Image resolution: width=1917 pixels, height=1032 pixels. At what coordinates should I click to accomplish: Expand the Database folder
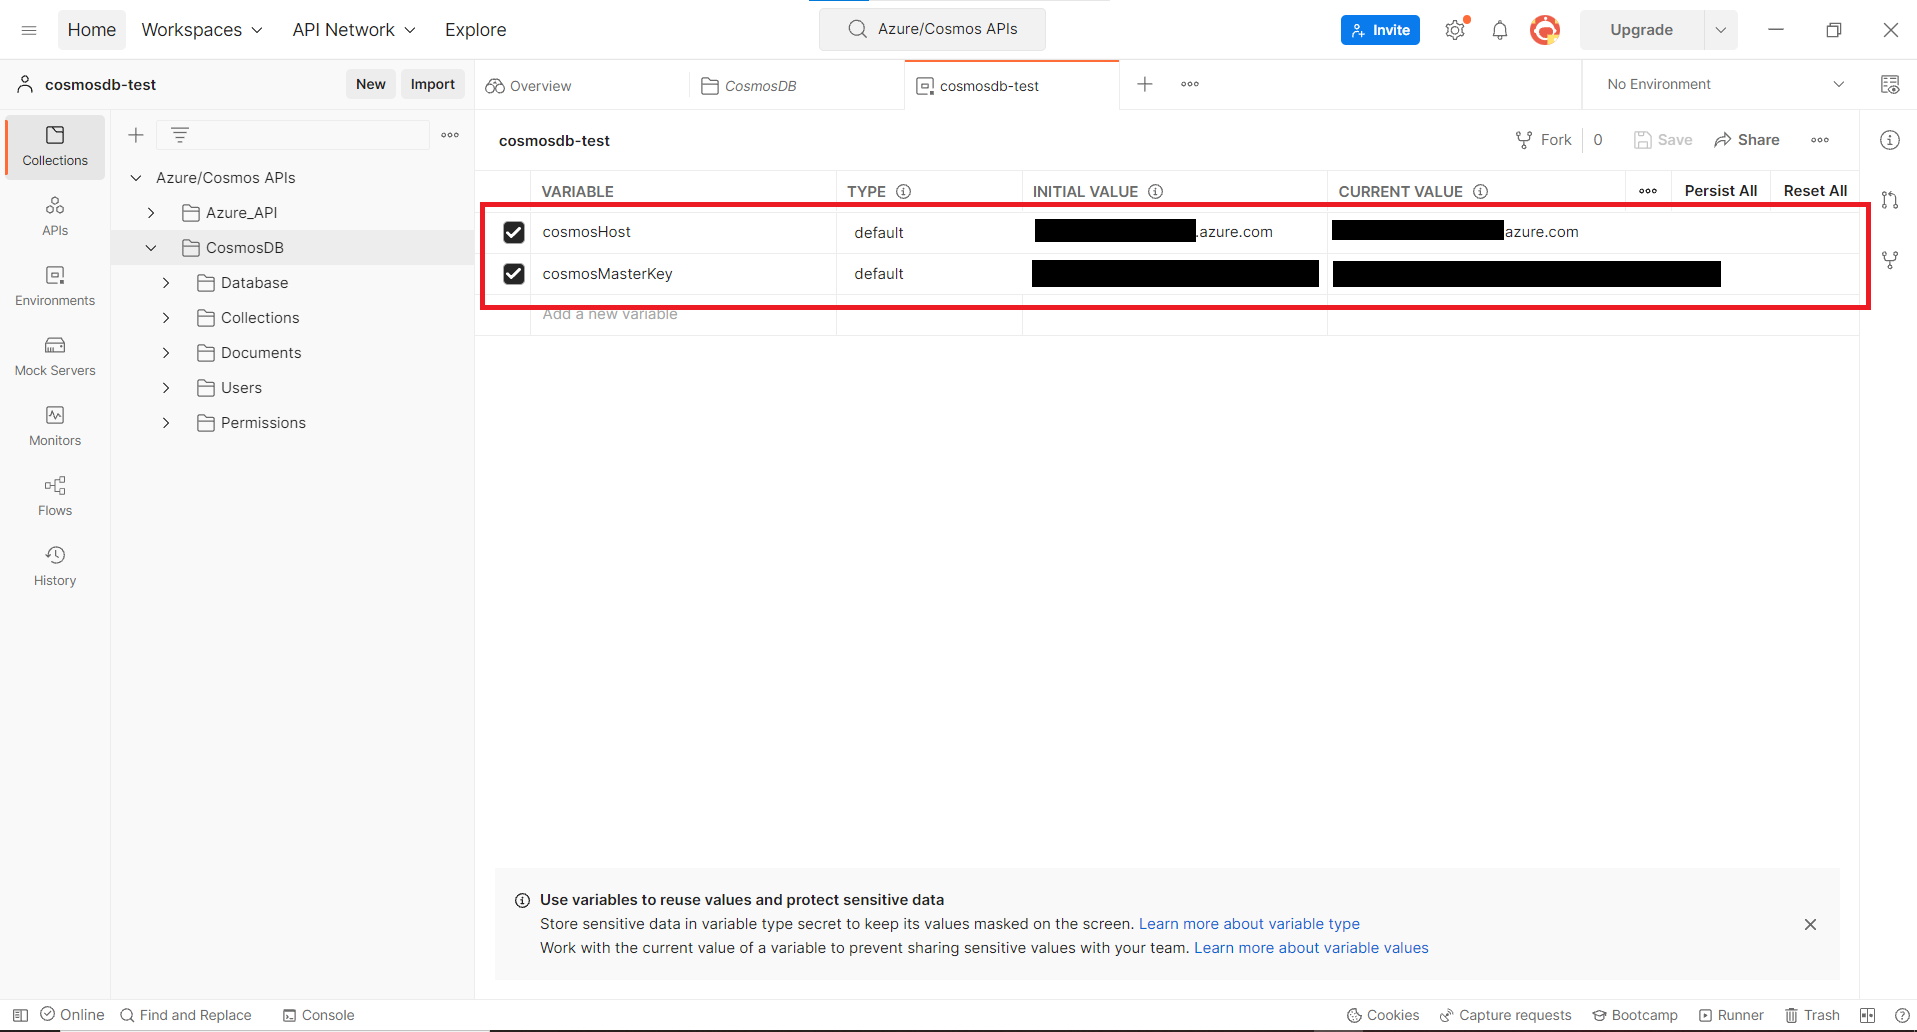(x=166, y=283)
